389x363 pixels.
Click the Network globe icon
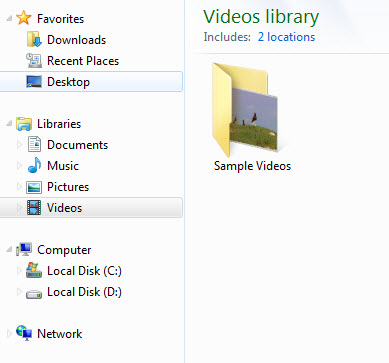[24, 333]
